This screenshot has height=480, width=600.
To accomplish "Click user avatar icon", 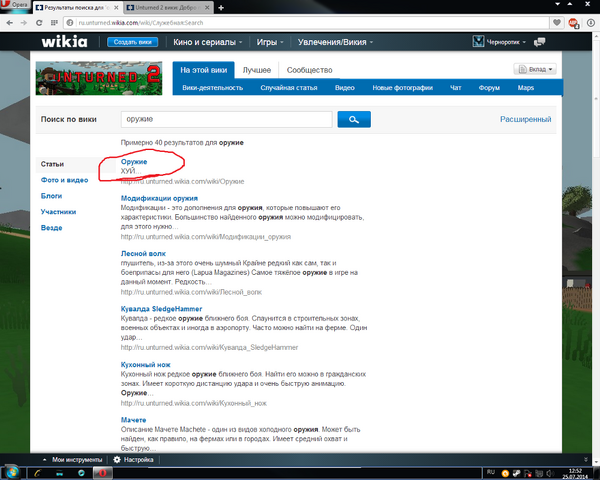I will pos(478,41).
